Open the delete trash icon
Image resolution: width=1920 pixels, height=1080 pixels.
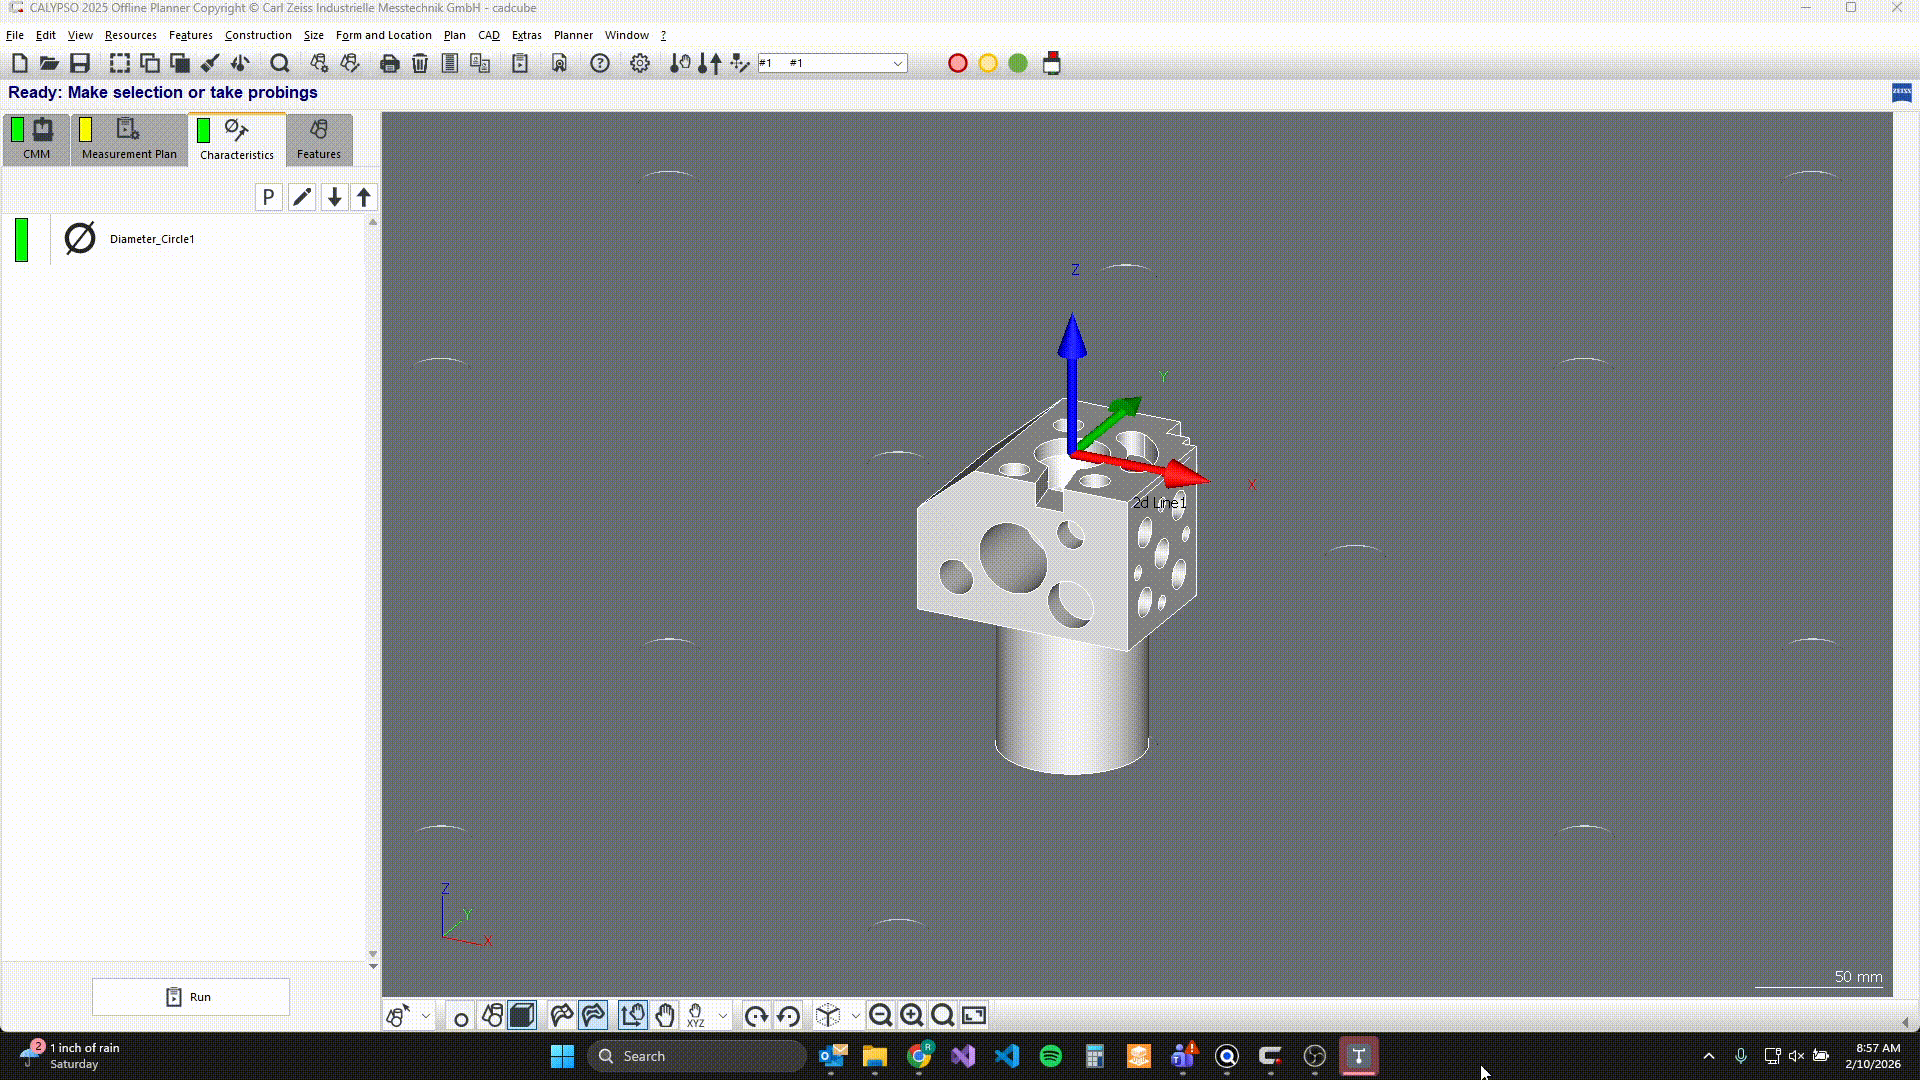tap(419, 63)
